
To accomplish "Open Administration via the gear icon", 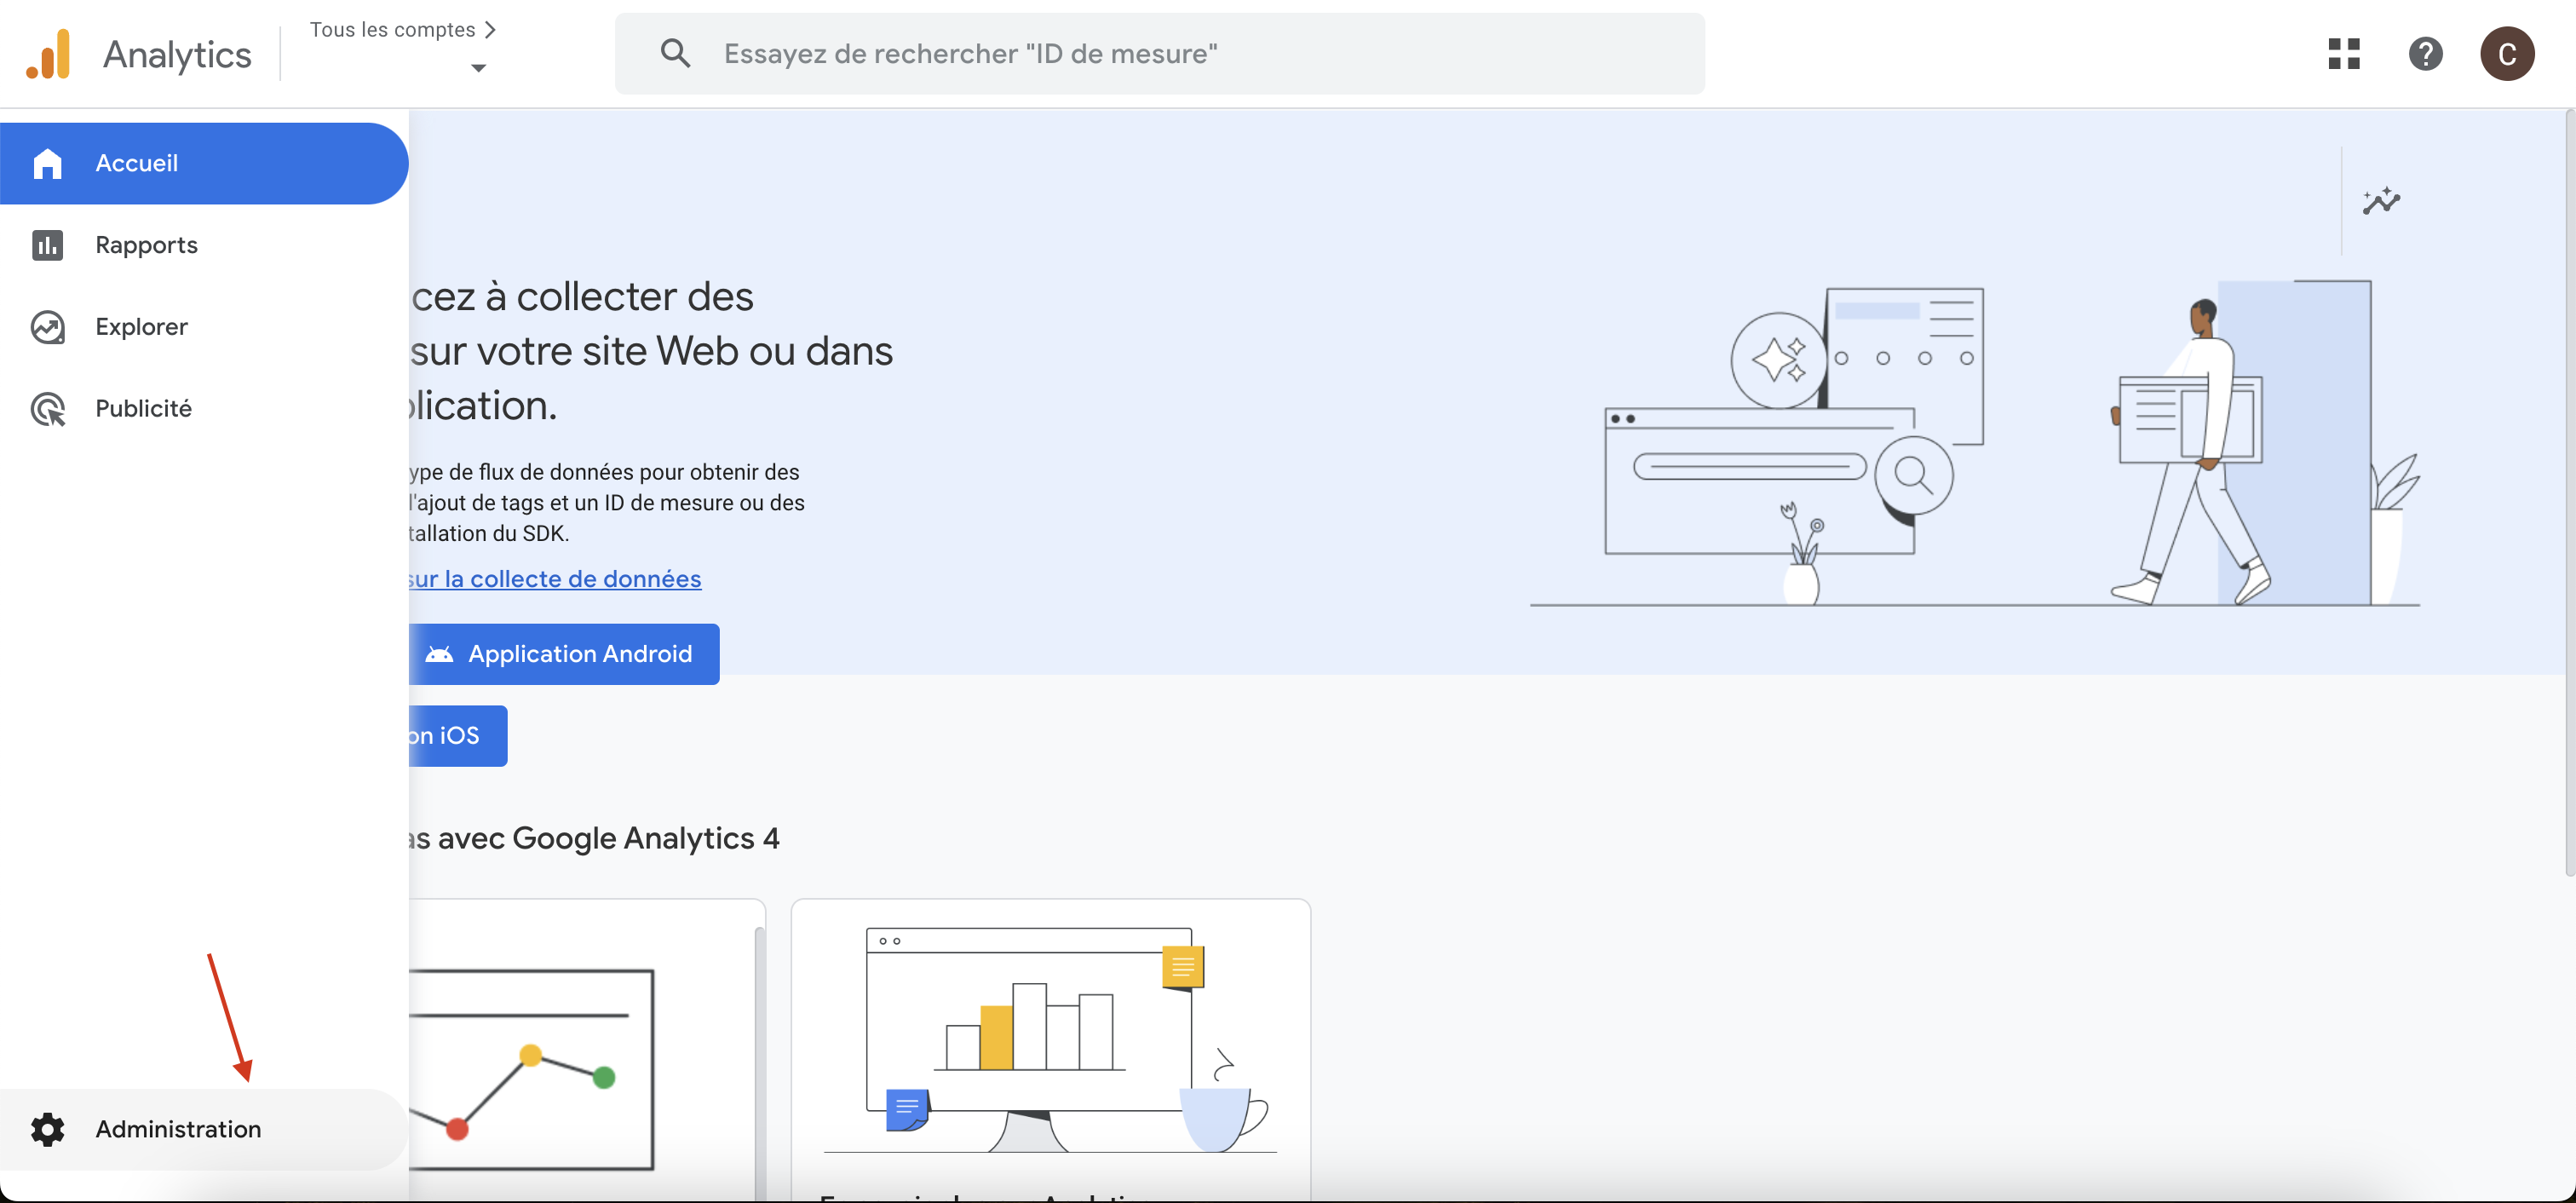I will (x=47, y=1129).
